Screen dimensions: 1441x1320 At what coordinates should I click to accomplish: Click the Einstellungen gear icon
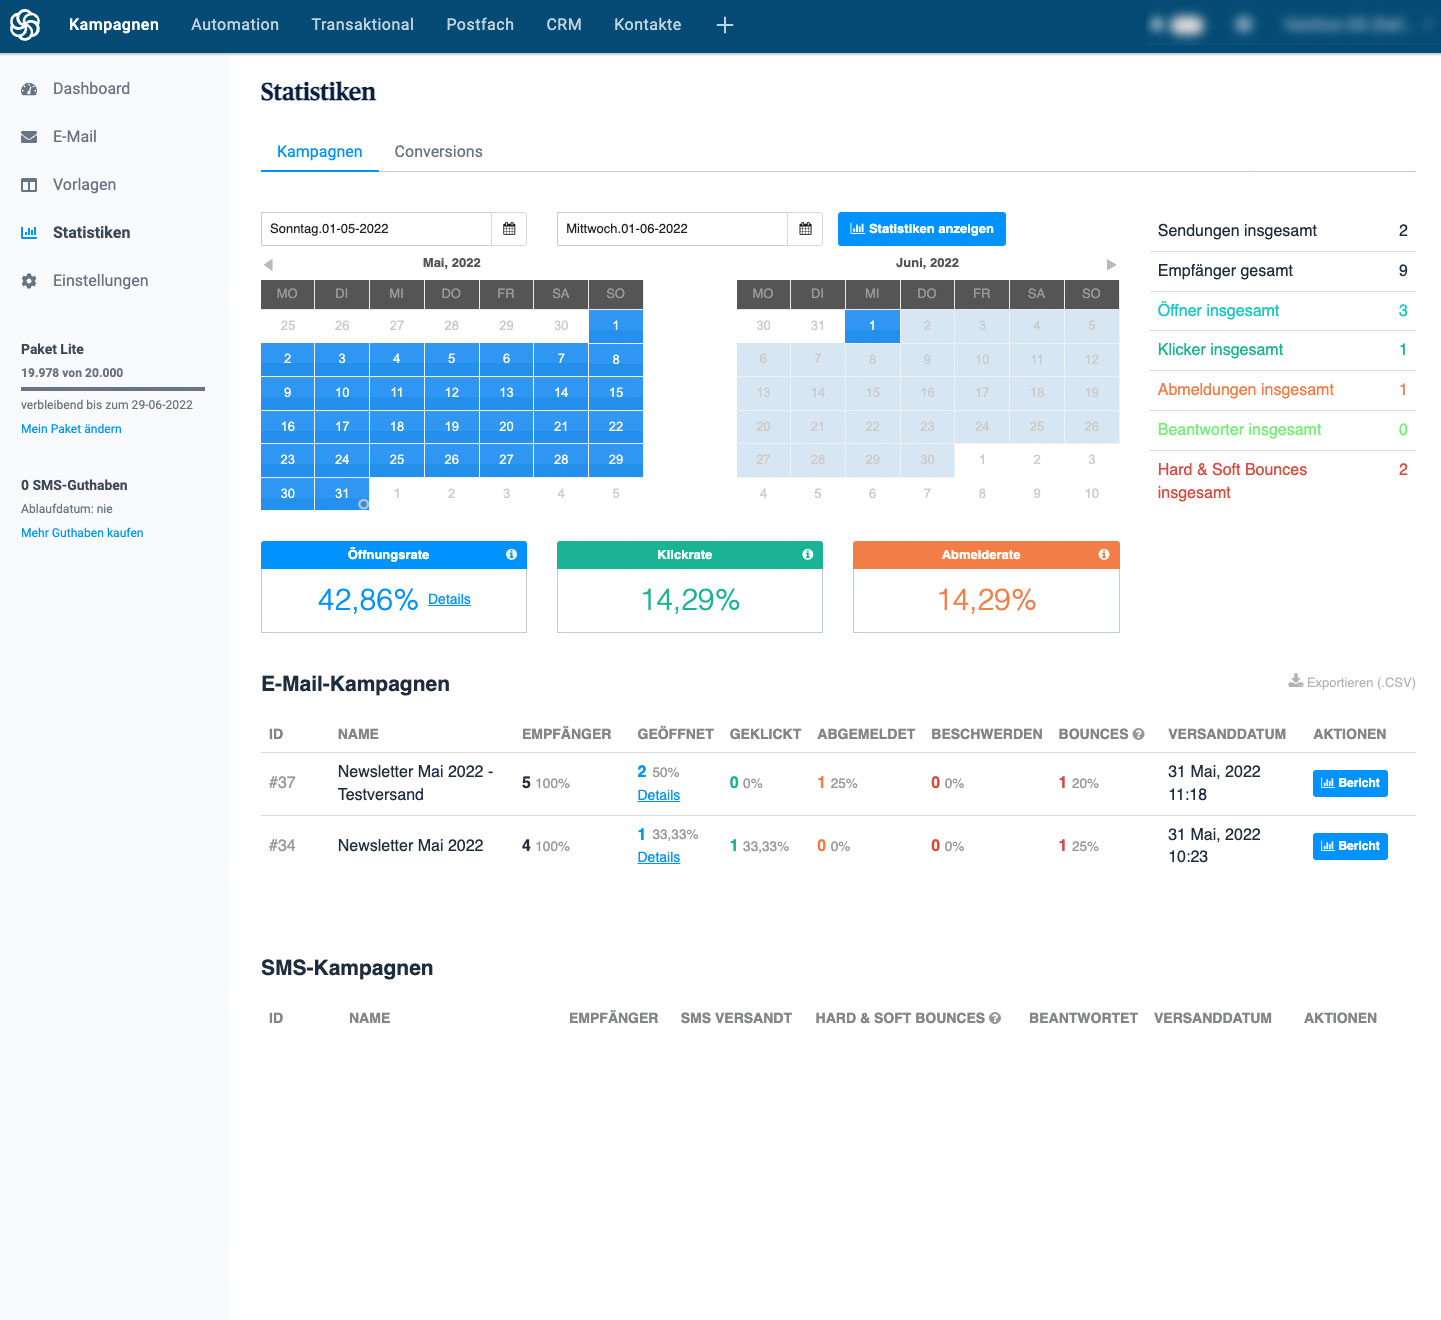point(30,280)
